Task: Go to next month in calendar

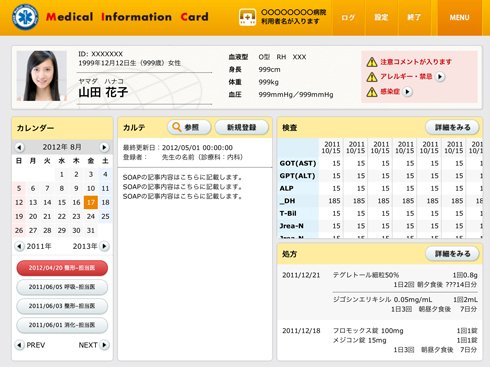Action: [x=104, y=147]
